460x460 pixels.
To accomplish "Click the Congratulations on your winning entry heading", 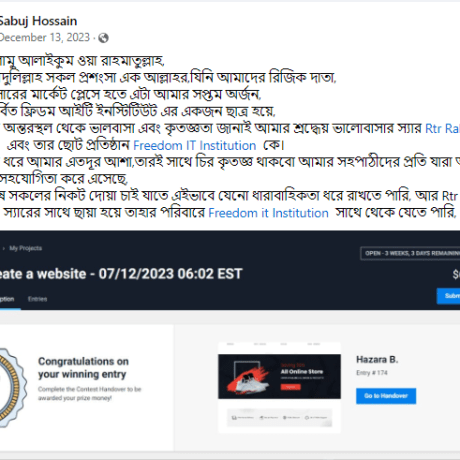I will coord(83,368).
